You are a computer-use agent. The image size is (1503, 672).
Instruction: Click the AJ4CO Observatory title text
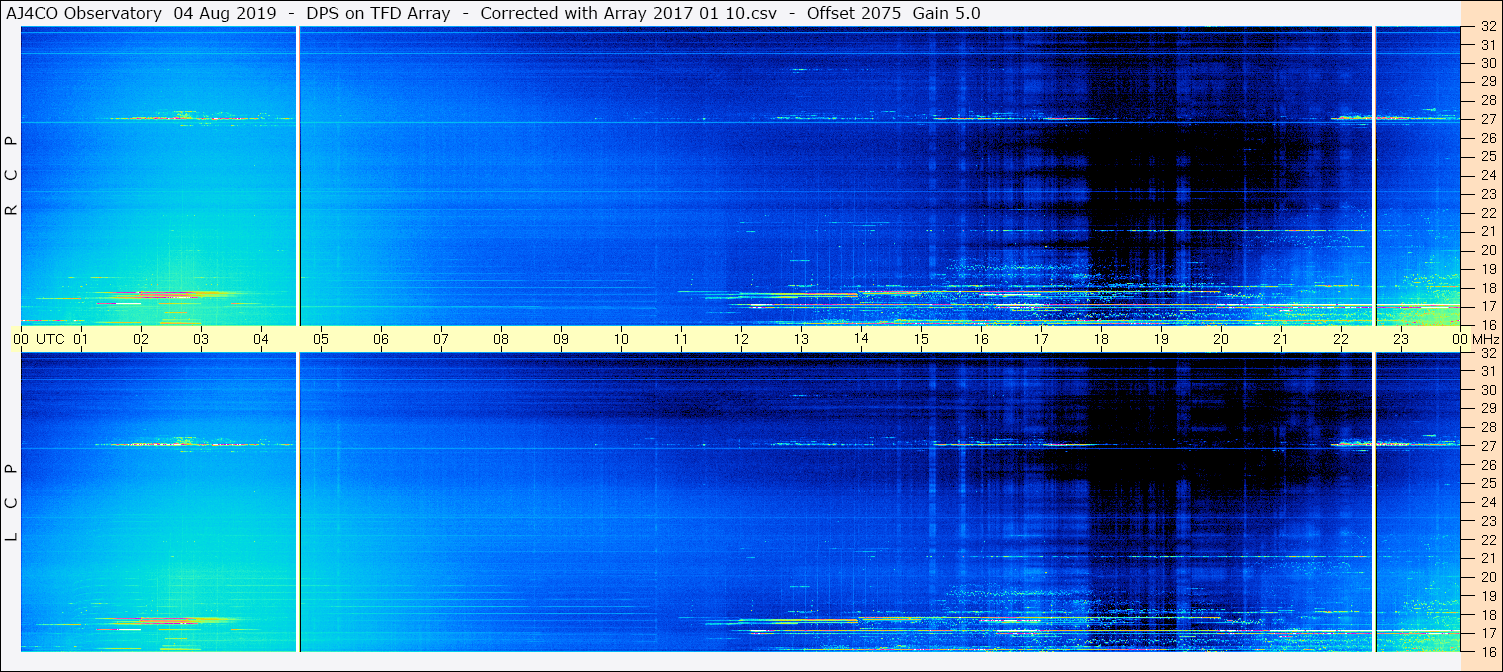(84, 13)
